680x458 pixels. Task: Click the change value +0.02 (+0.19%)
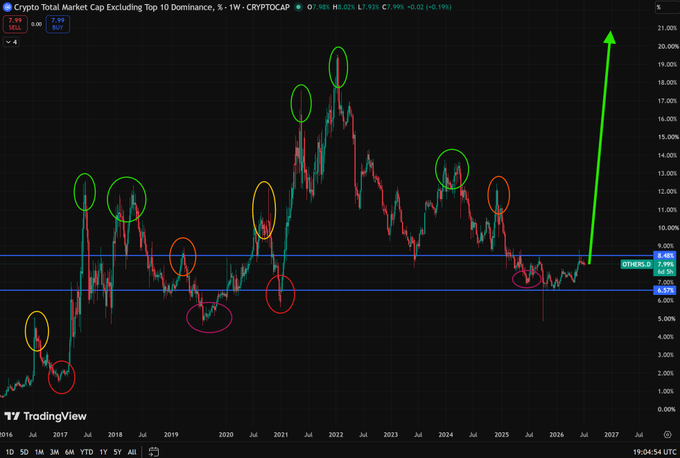click(429, 7)
